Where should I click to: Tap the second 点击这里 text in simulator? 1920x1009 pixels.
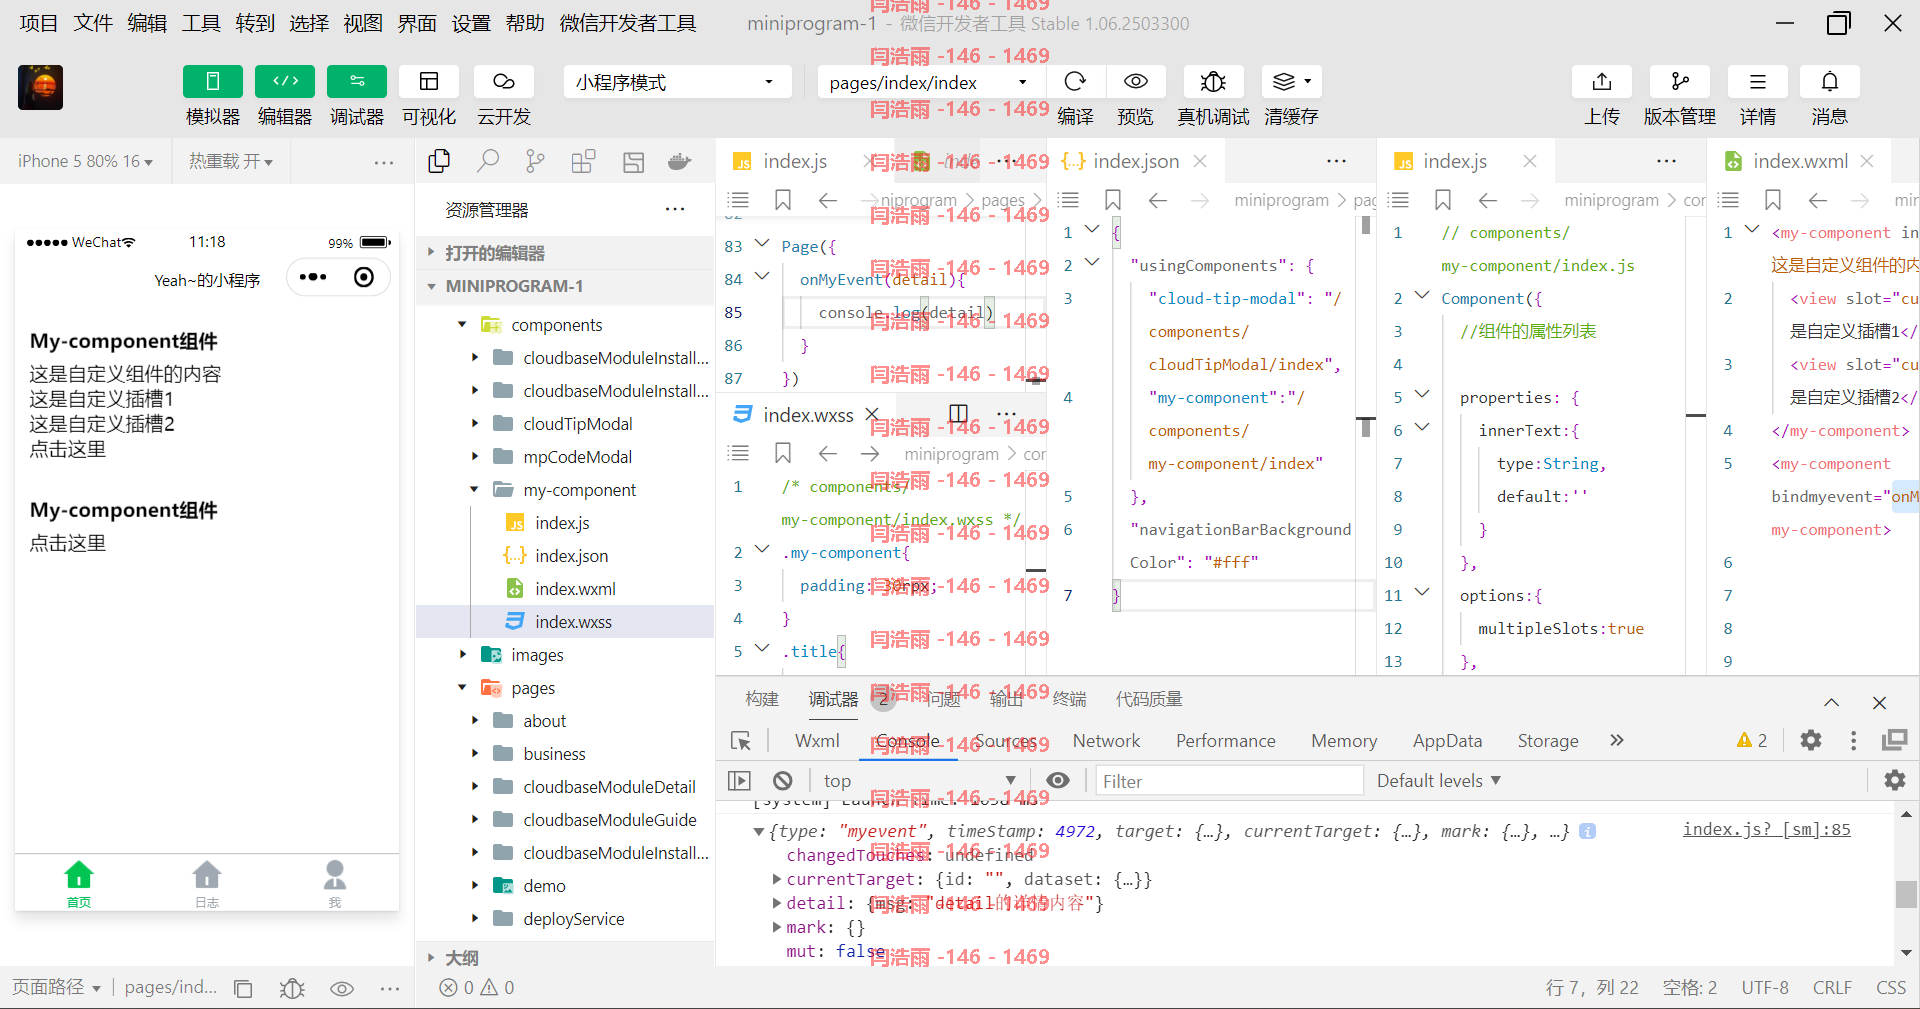(68, 543)
